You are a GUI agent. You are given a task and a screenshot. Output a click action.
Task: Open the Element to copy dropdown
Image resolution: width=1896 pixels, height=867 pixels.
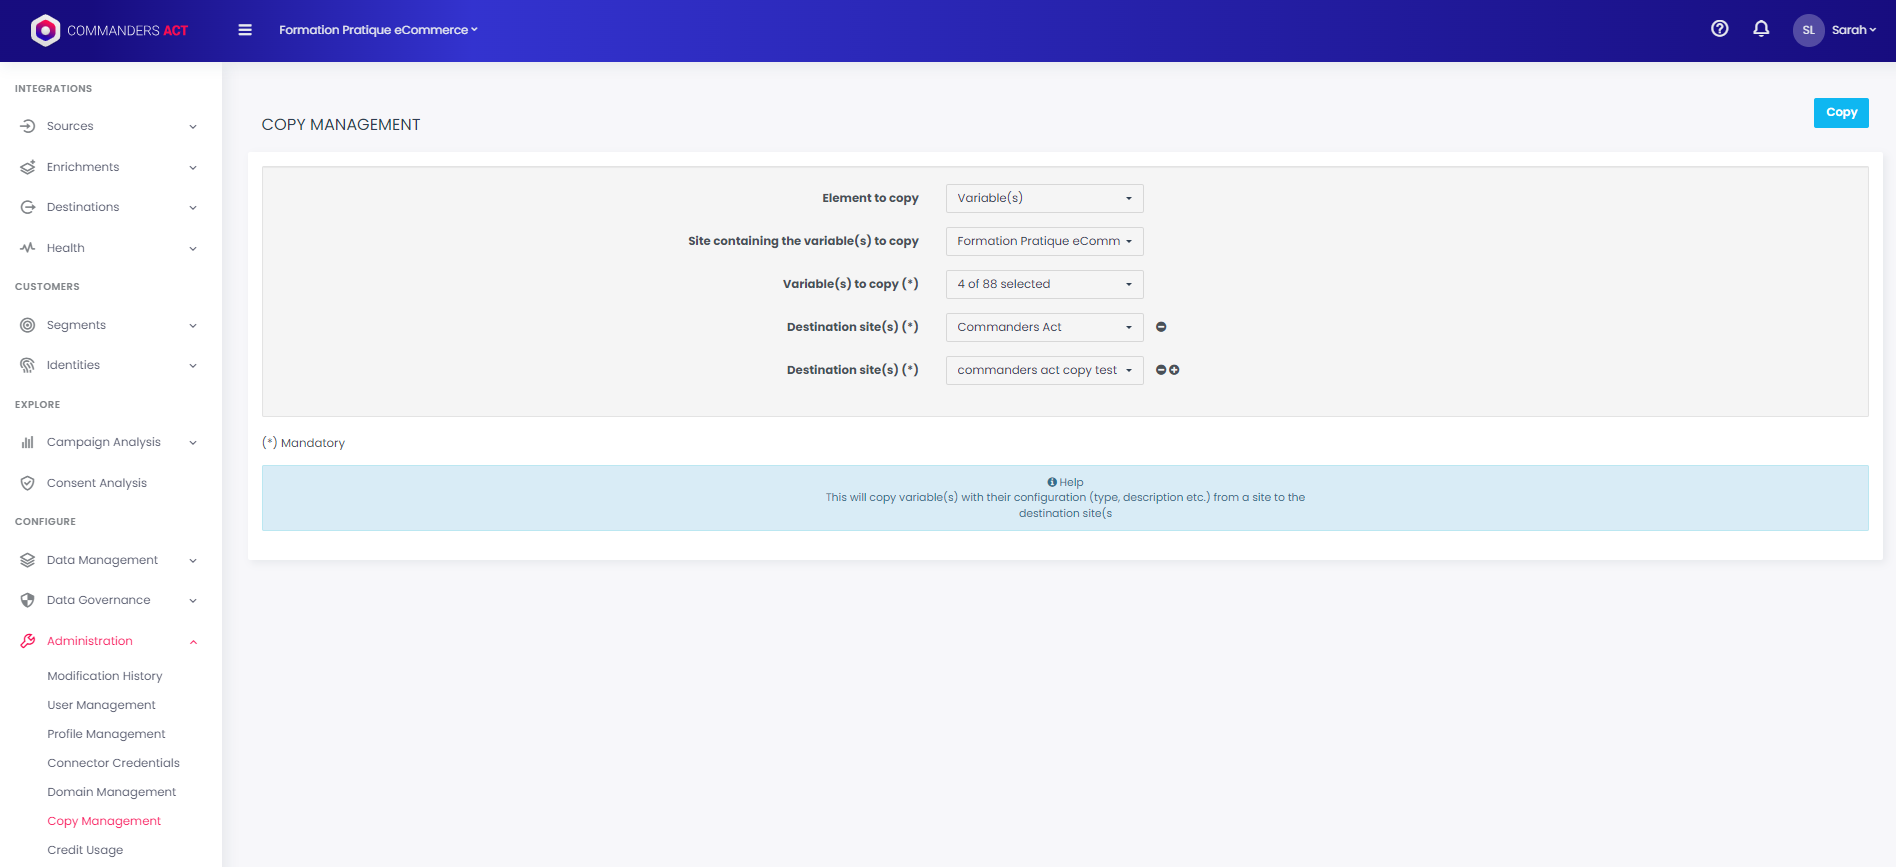[1044, 198]
